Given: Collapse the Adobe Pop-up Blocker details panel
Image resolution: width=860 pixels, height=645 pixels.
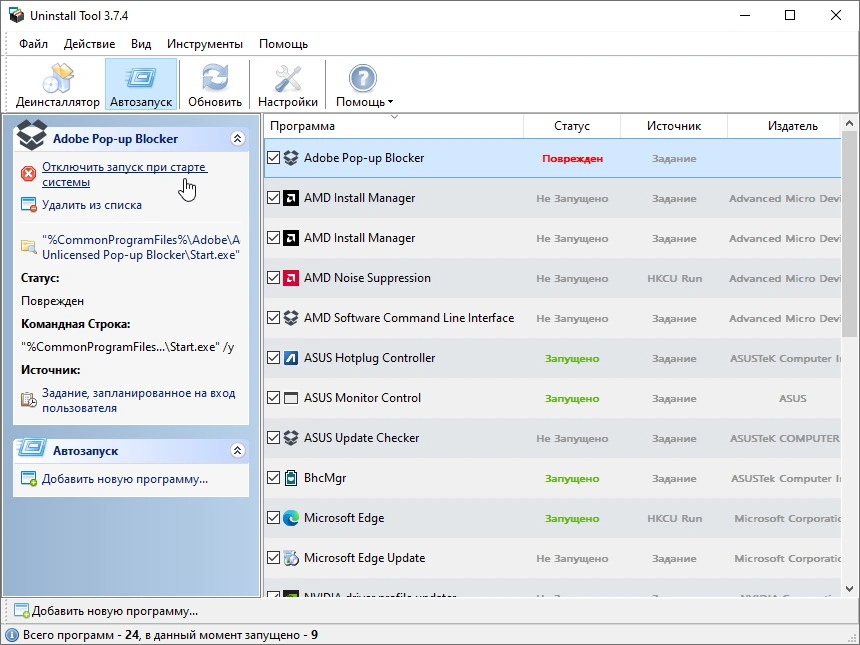Looking at the screenshot, I should tap(237, 138).
